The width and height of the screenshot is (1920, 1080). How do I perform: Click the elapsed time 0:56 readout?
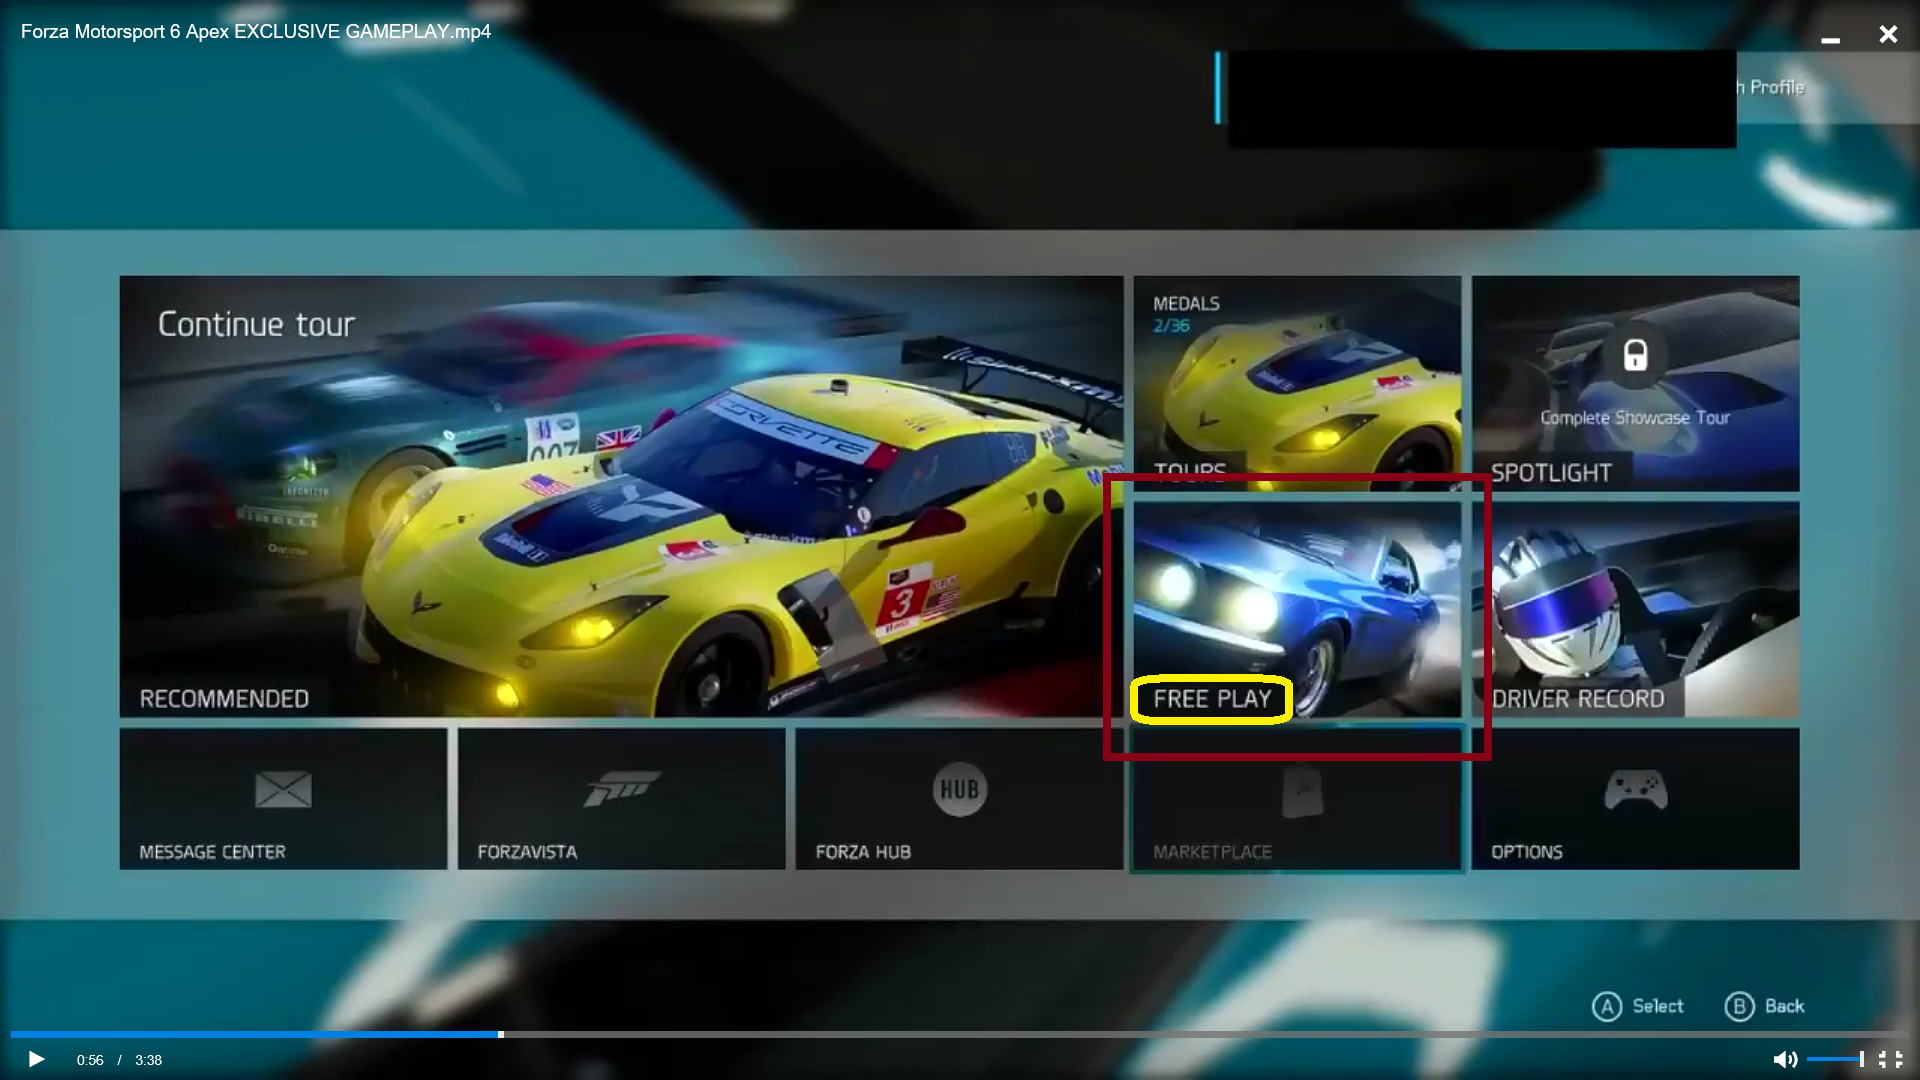[x=90, y=1060]
